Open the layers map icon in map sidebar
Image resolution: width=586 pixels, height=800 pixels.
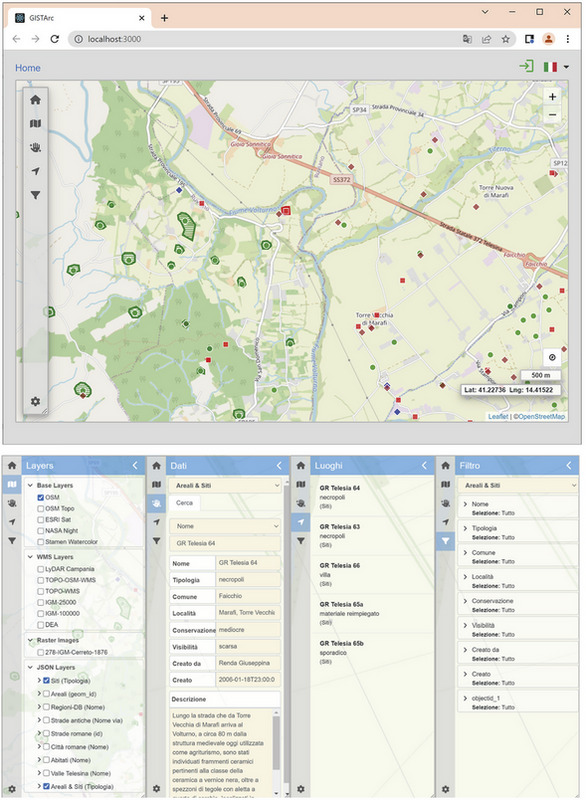pyautogui.click(x=35, y=123)
